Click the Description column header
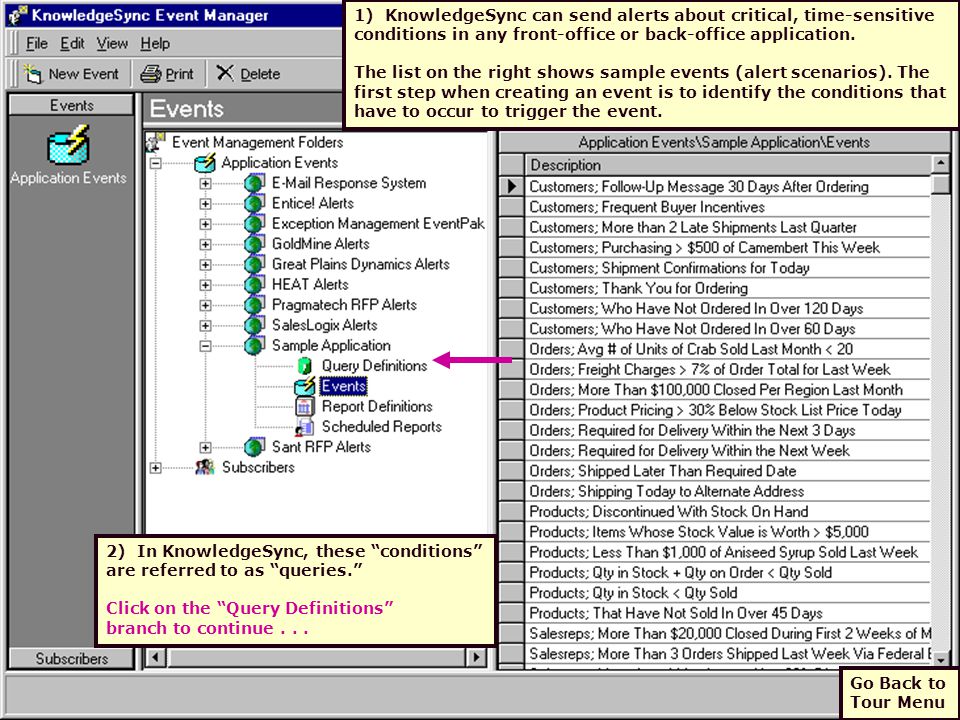Viewport: 960px width, 720px height. pyautogui.click(x=727, y=165)
